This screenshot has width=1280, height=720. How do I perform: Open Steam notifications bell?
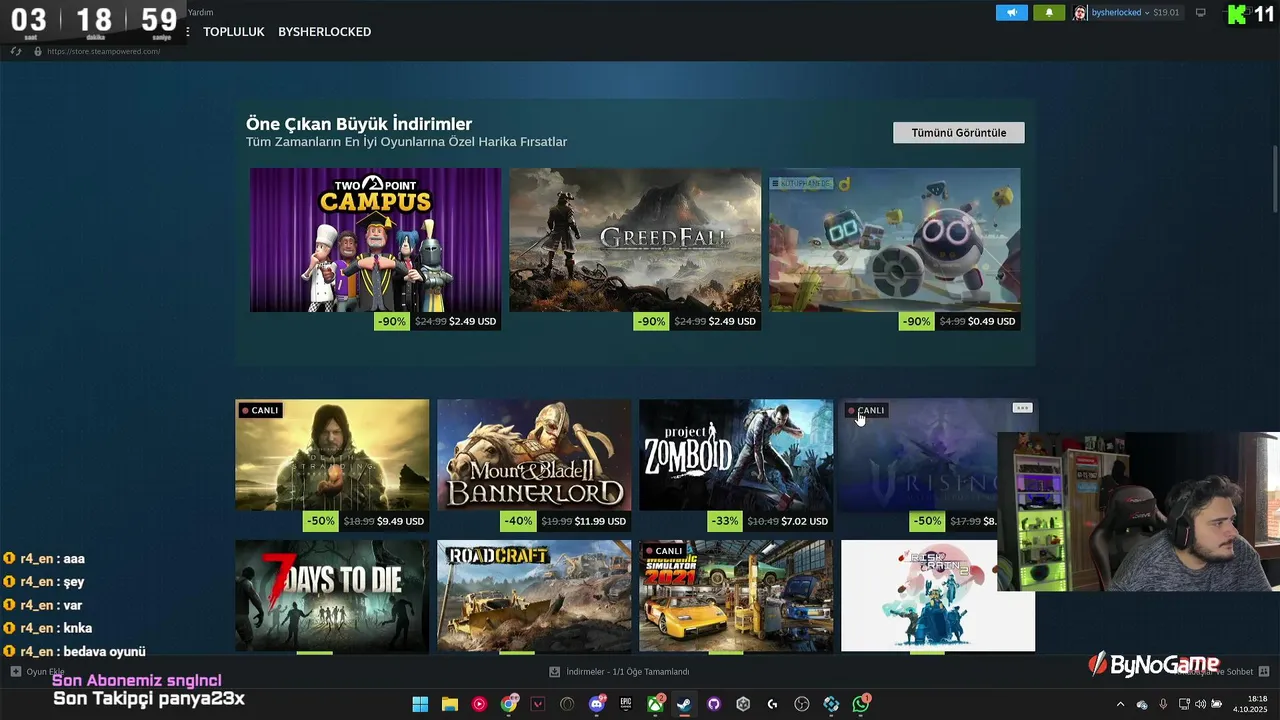(1049, 13)
